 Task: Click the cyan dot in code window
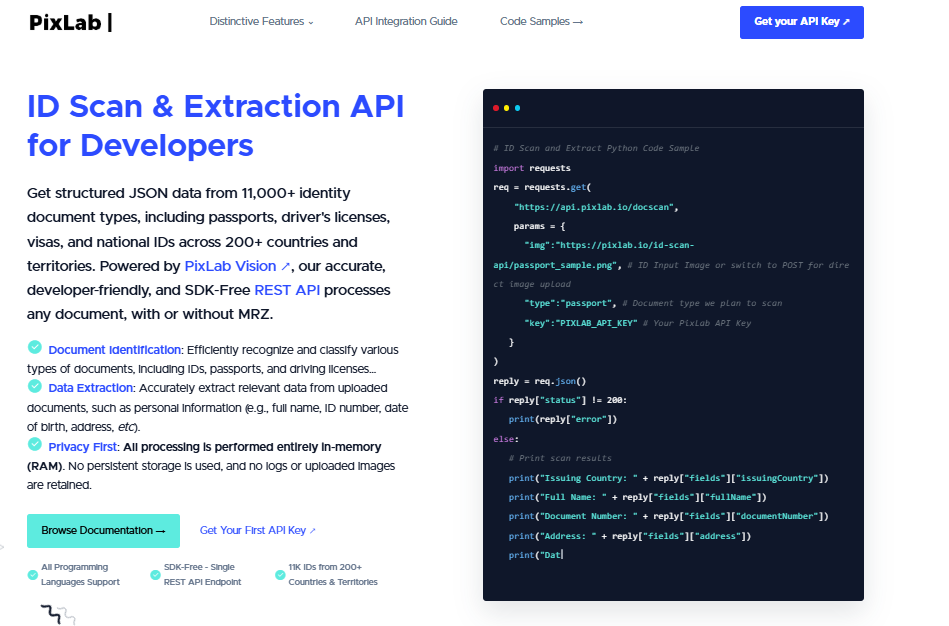517,108
